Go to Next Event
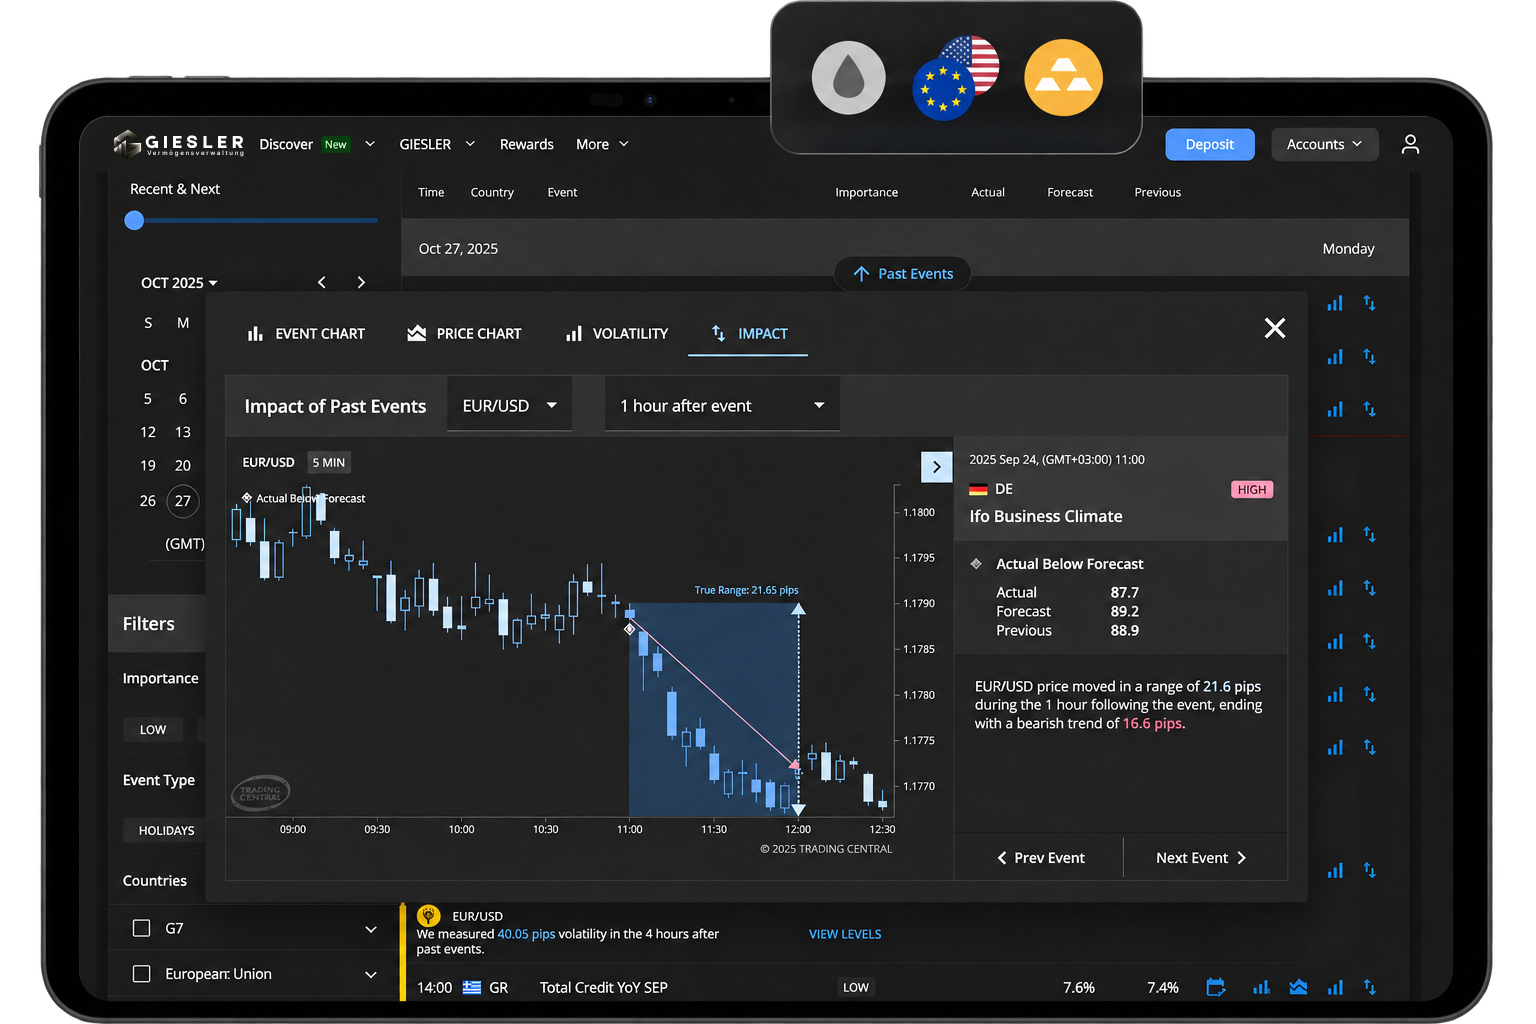Image resolution: width=1536 pixels, height=1024 pixels. coord(1202,858)
